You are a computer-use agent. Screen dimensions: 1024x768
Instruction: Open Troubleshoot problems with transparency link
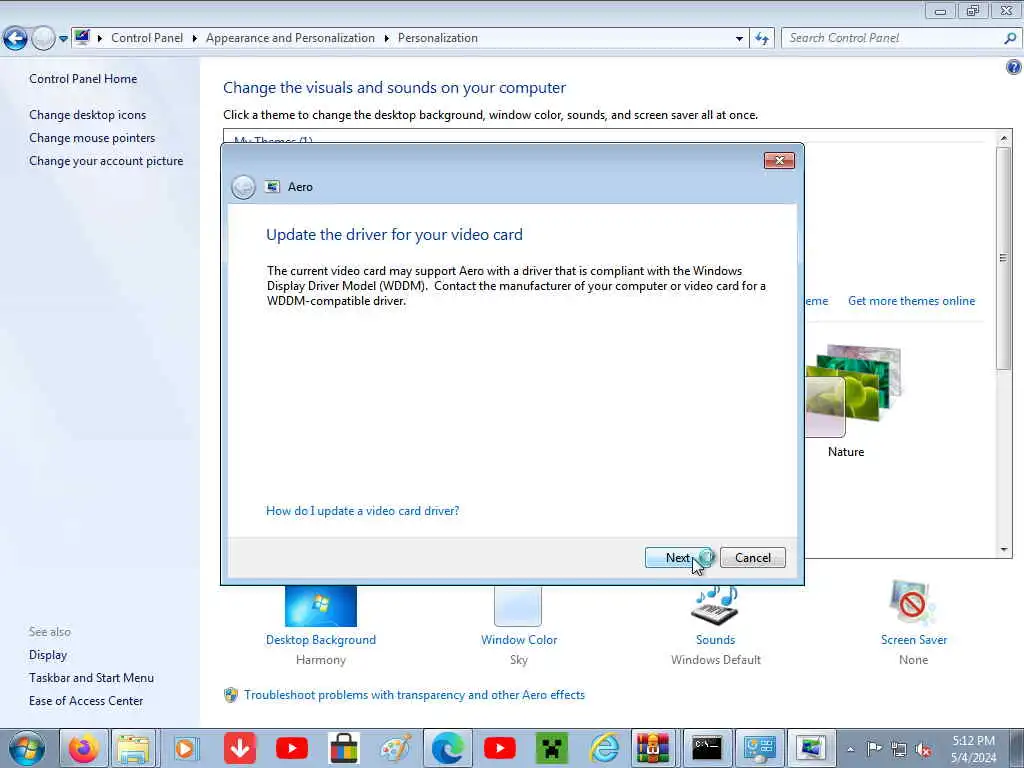(414, 695)
